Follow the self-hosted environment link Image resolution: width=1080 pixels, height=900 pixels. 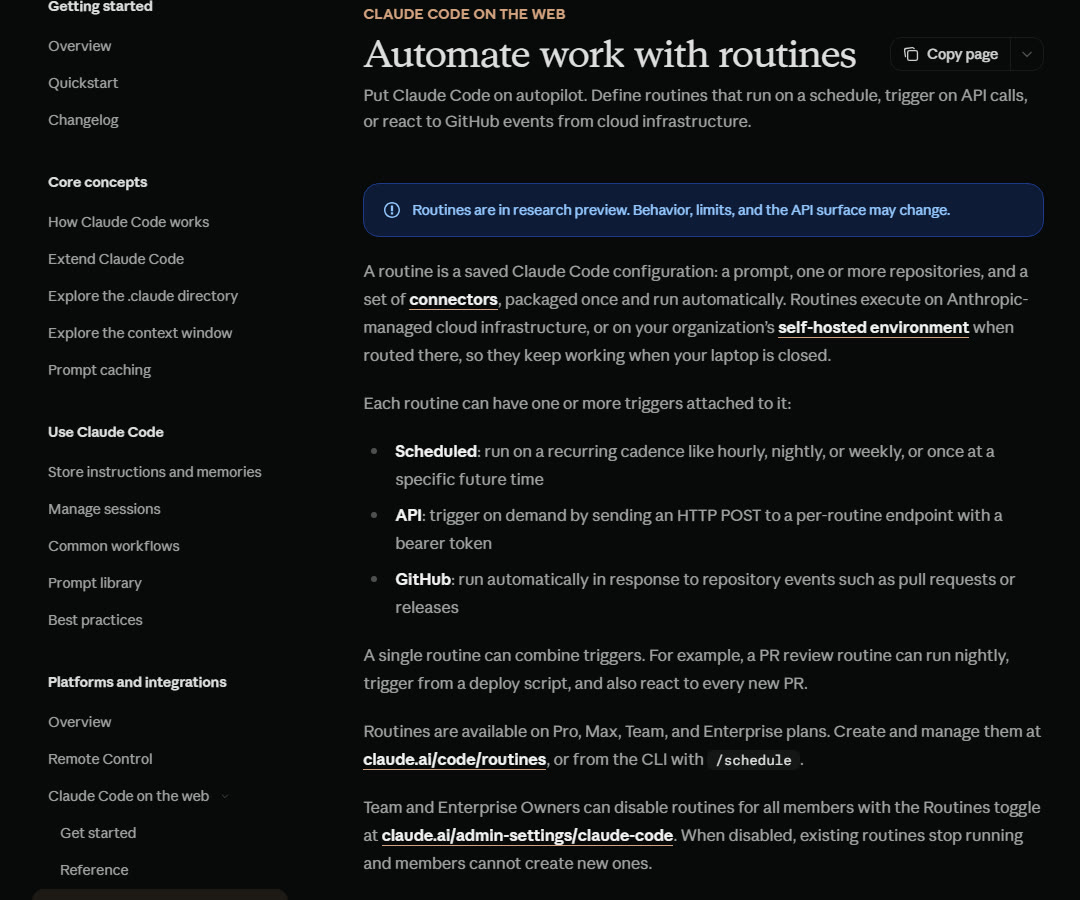click(873, 328)
